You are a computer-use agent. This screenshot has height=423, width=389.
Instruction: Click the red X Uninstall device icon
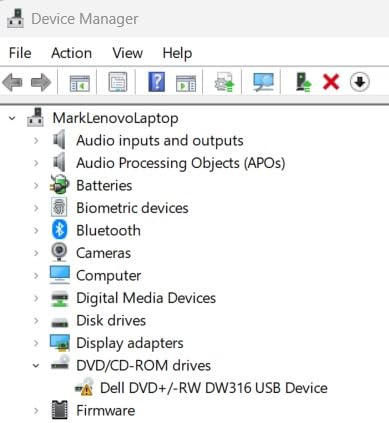click(x=331, y=82)
